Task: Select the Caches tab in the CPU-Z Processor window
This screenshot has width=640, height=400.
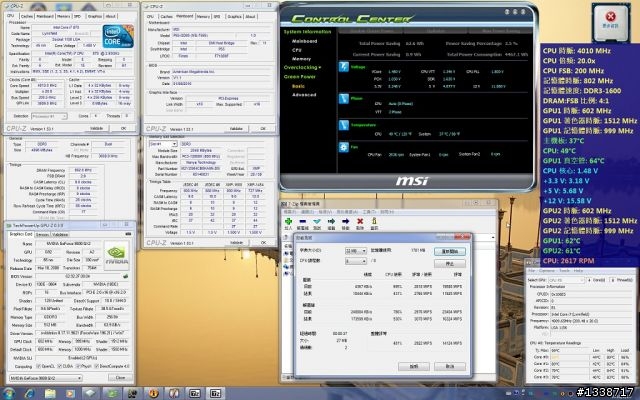Action: (27, 16)
